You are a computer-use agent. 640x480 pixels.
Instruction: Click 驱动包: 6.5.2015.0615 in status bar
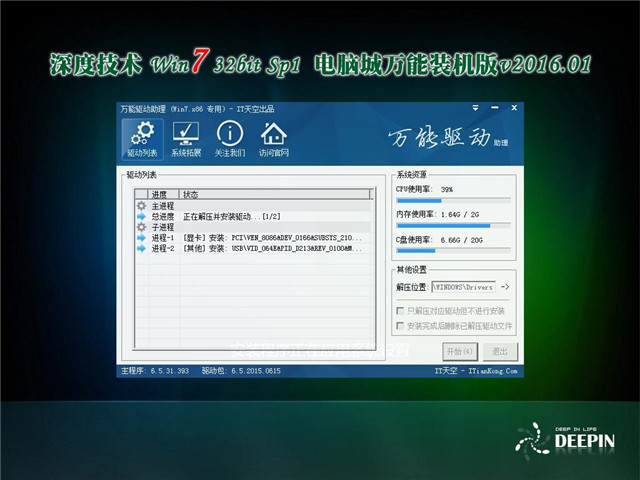[241, 371]
